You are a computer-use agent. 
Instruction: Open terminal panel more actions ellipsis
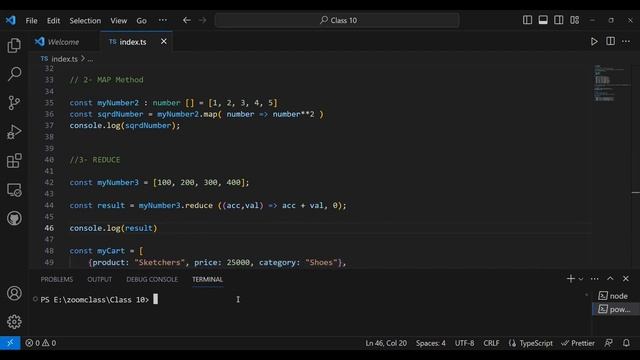click(x=595, y=279)
